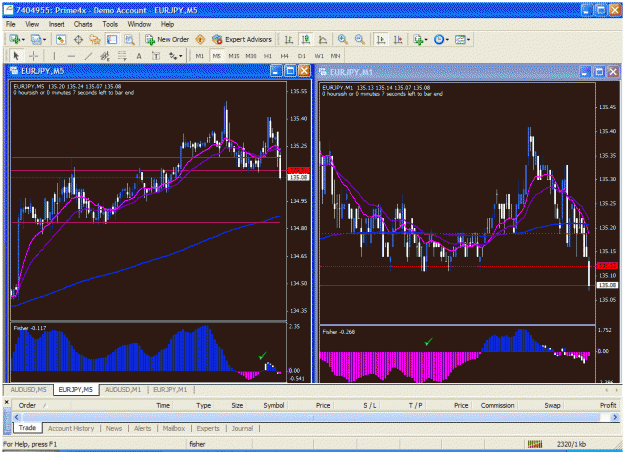Switch timeframe to H4

tap(284, 56)
